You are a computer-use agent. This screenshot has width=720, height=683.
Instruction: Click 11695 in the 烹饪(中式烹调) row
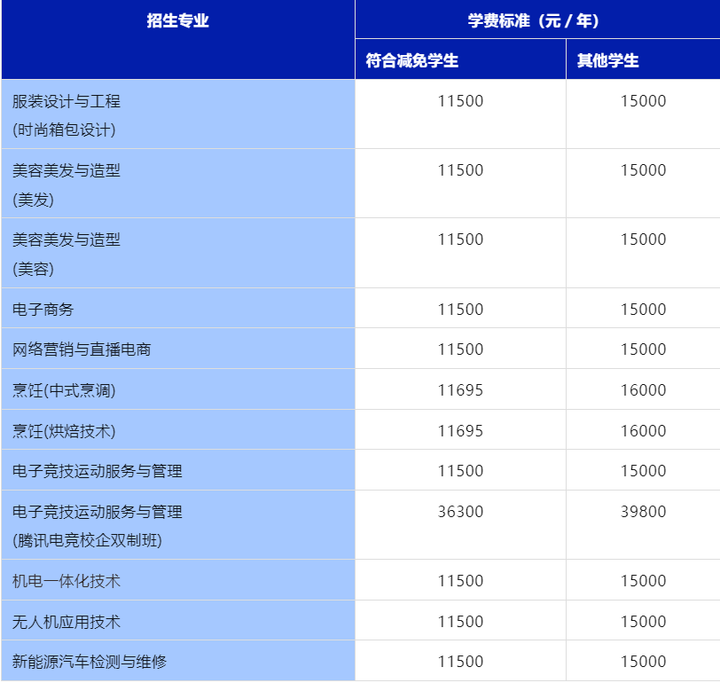click(x=460, y=390)
